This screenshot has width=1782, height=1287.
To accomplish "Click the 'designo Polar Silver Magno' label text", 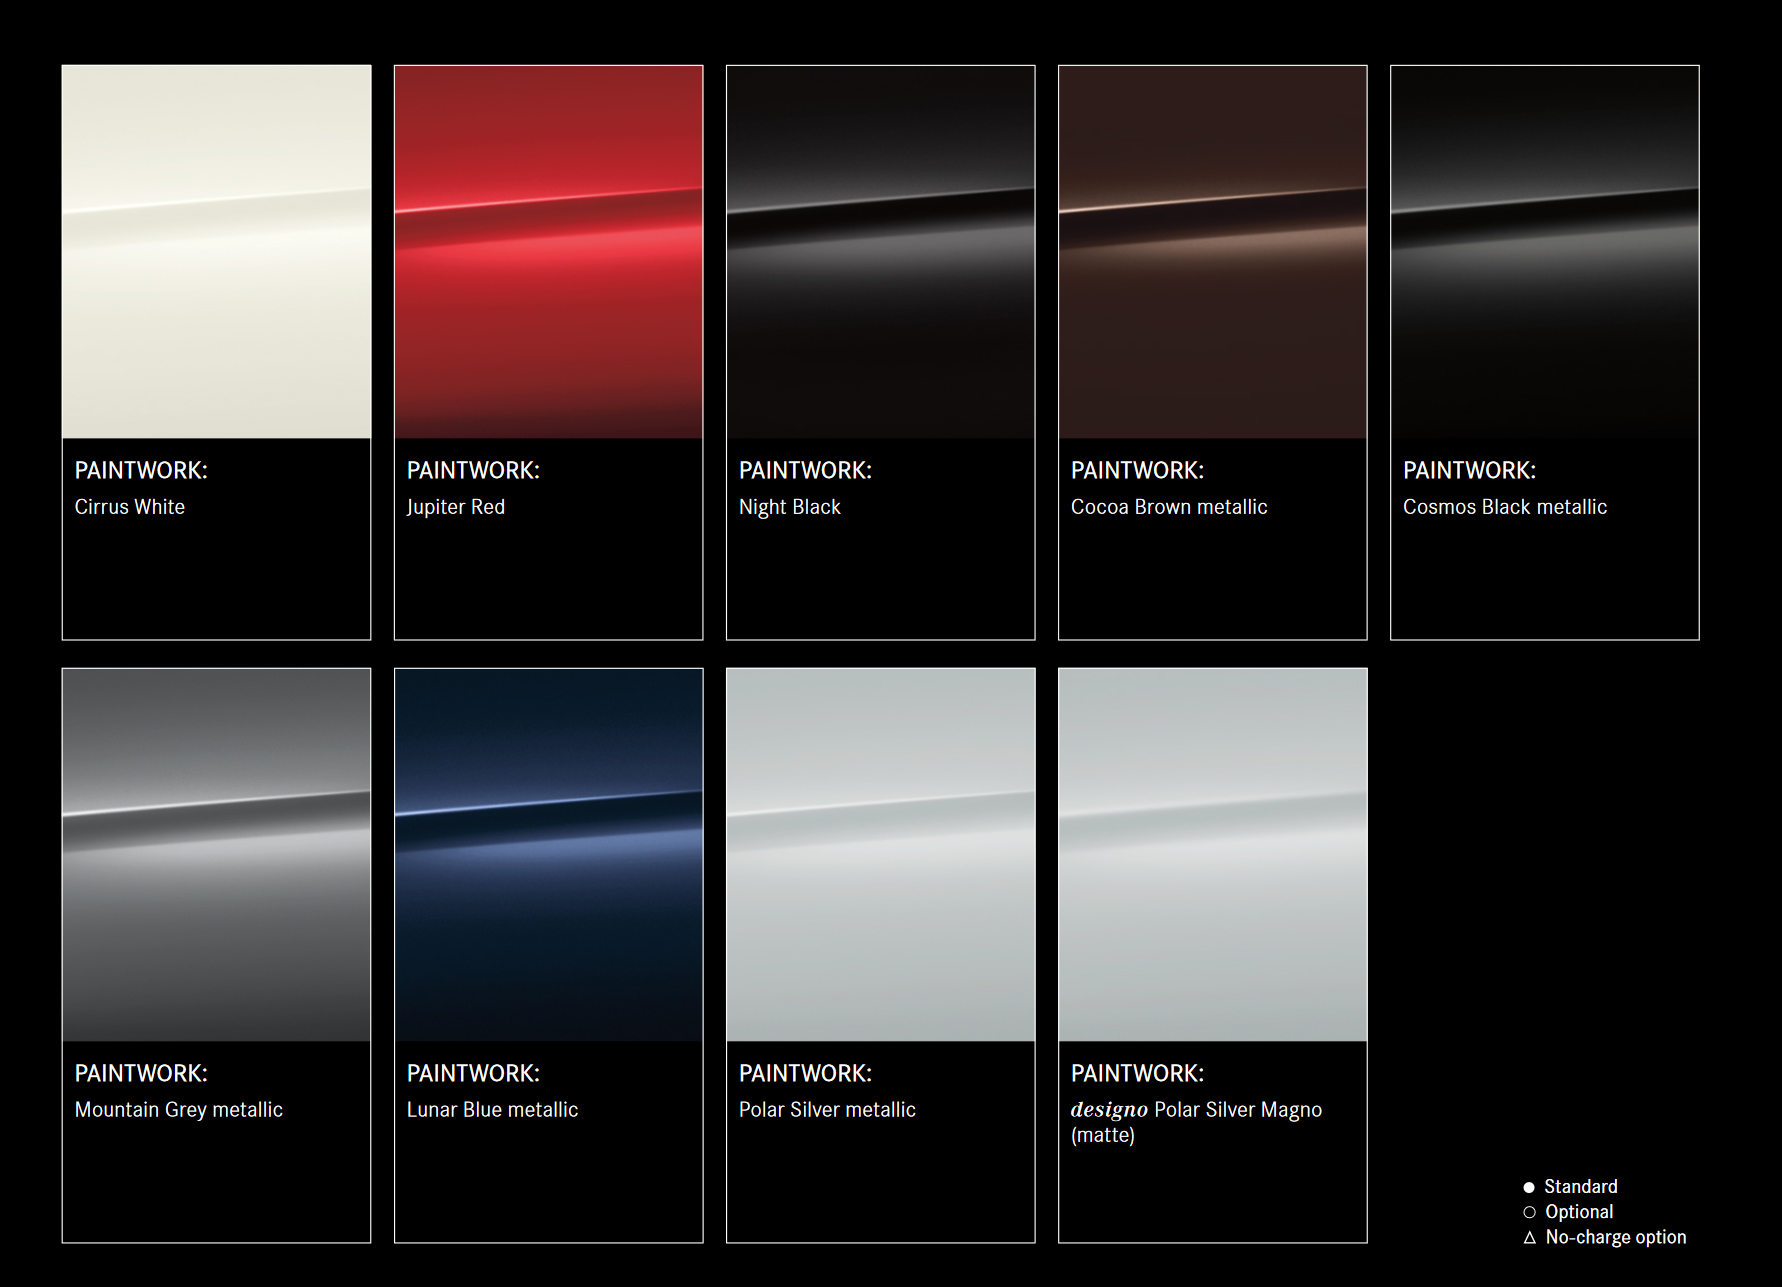I will 1196,1110.
